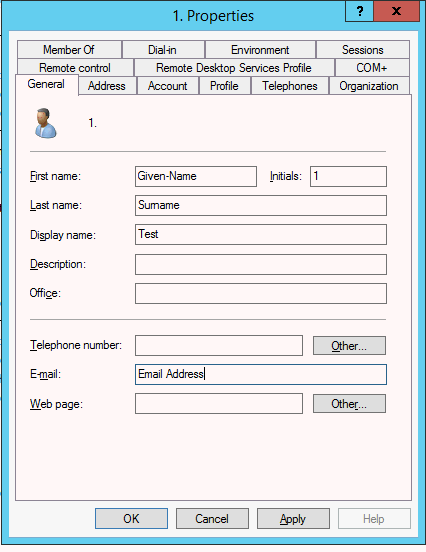Click the Initials text box

(x=348, y=176)
